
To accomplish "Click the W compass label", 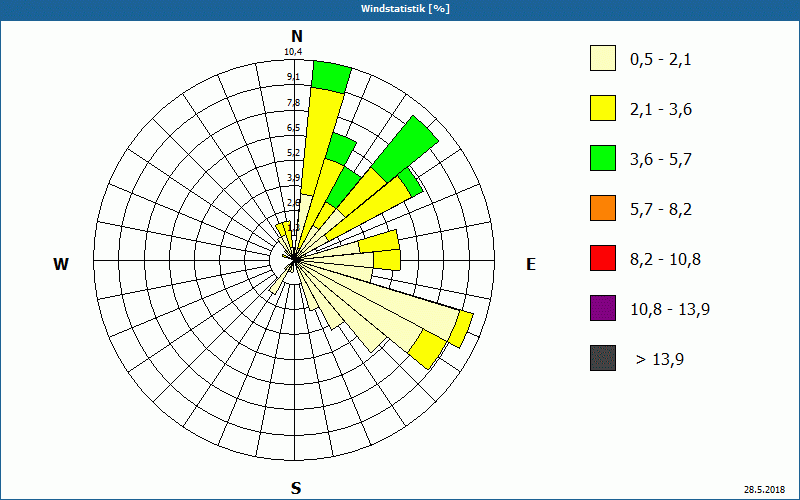I will [61, 264].
